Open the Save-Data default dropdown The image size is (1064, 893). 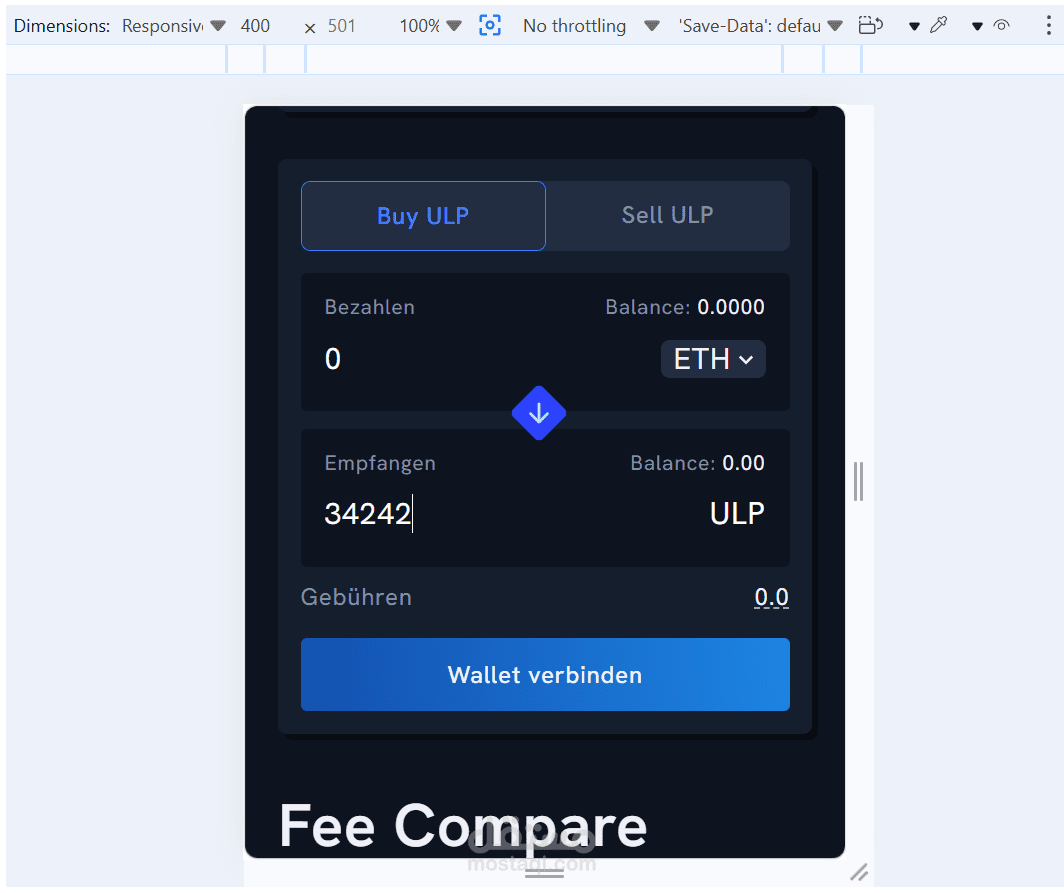[x=760, y=26]
